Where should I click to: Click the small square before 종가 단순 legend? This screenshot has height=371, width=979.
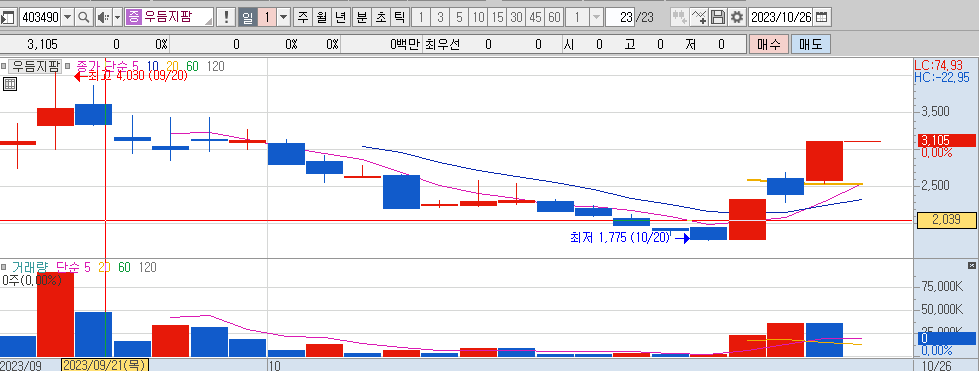[x=68, y=66]
